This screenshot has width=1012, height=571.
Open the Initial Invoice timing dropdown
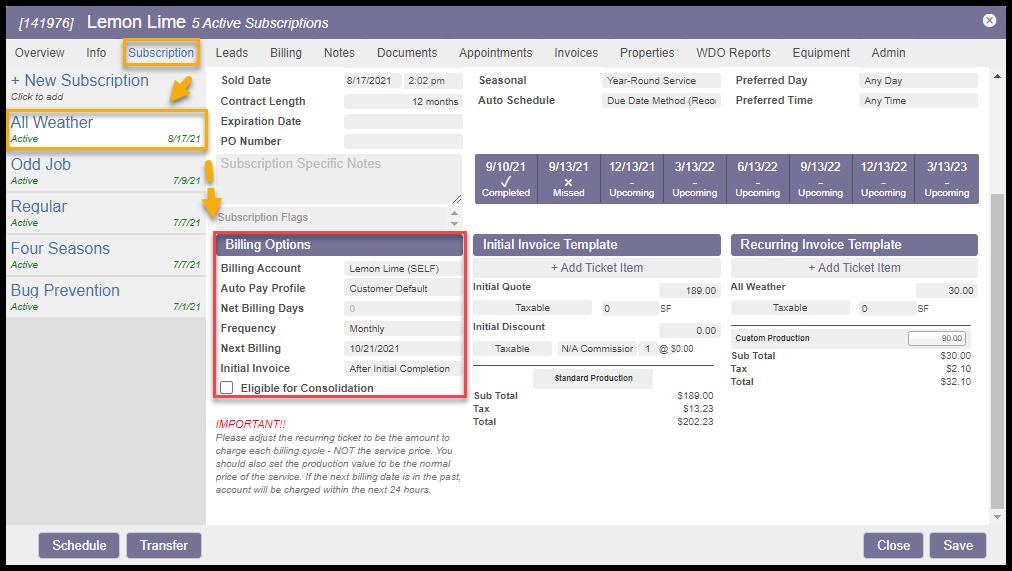click(x=403, y=369)
